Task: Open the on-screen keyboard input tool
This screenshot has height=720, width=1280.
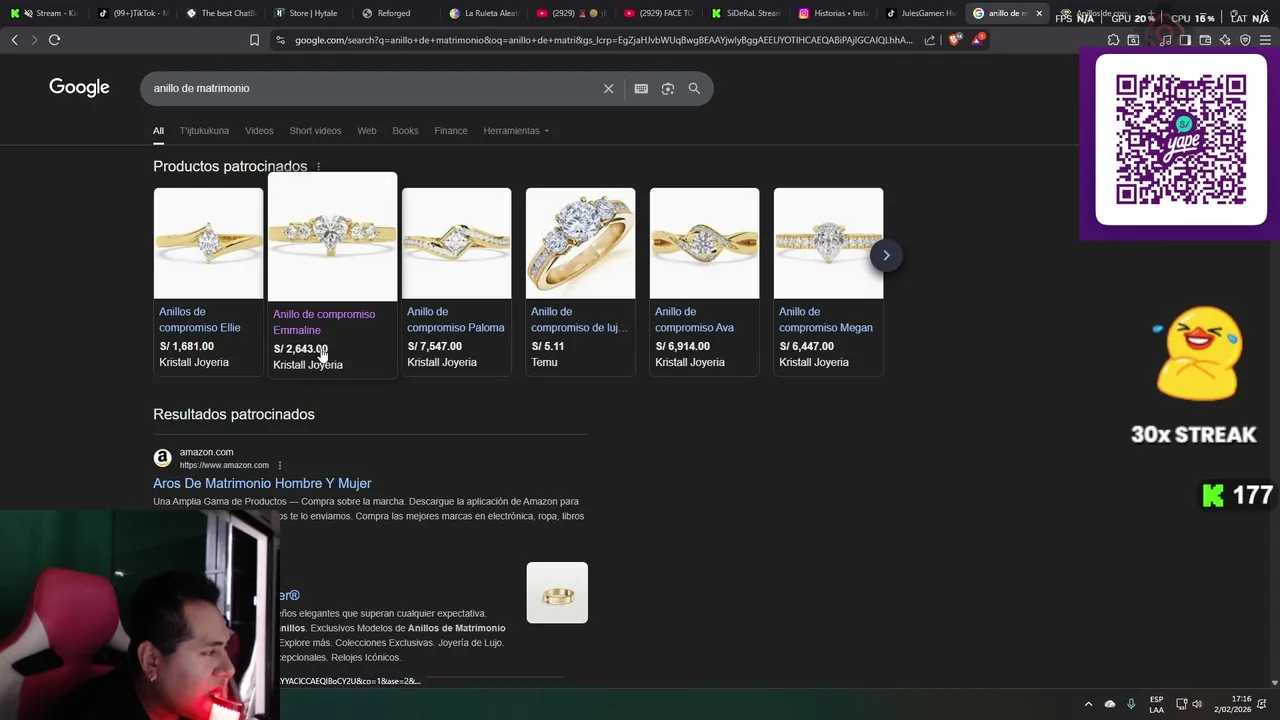Action: [641, 88]
